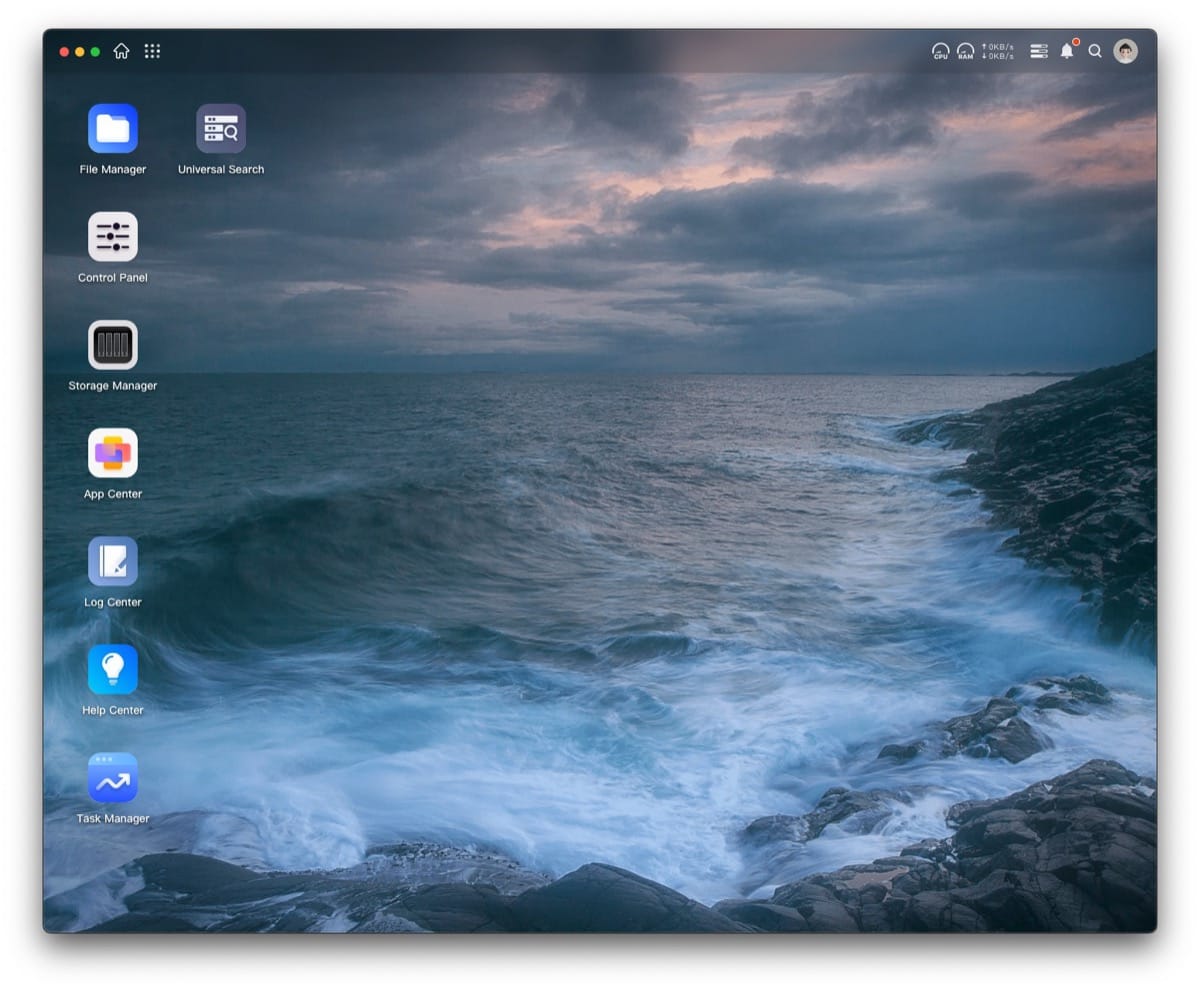1200x990 pixels.
Task: Open File Manager from the desktop
Action: pos(111,128)
